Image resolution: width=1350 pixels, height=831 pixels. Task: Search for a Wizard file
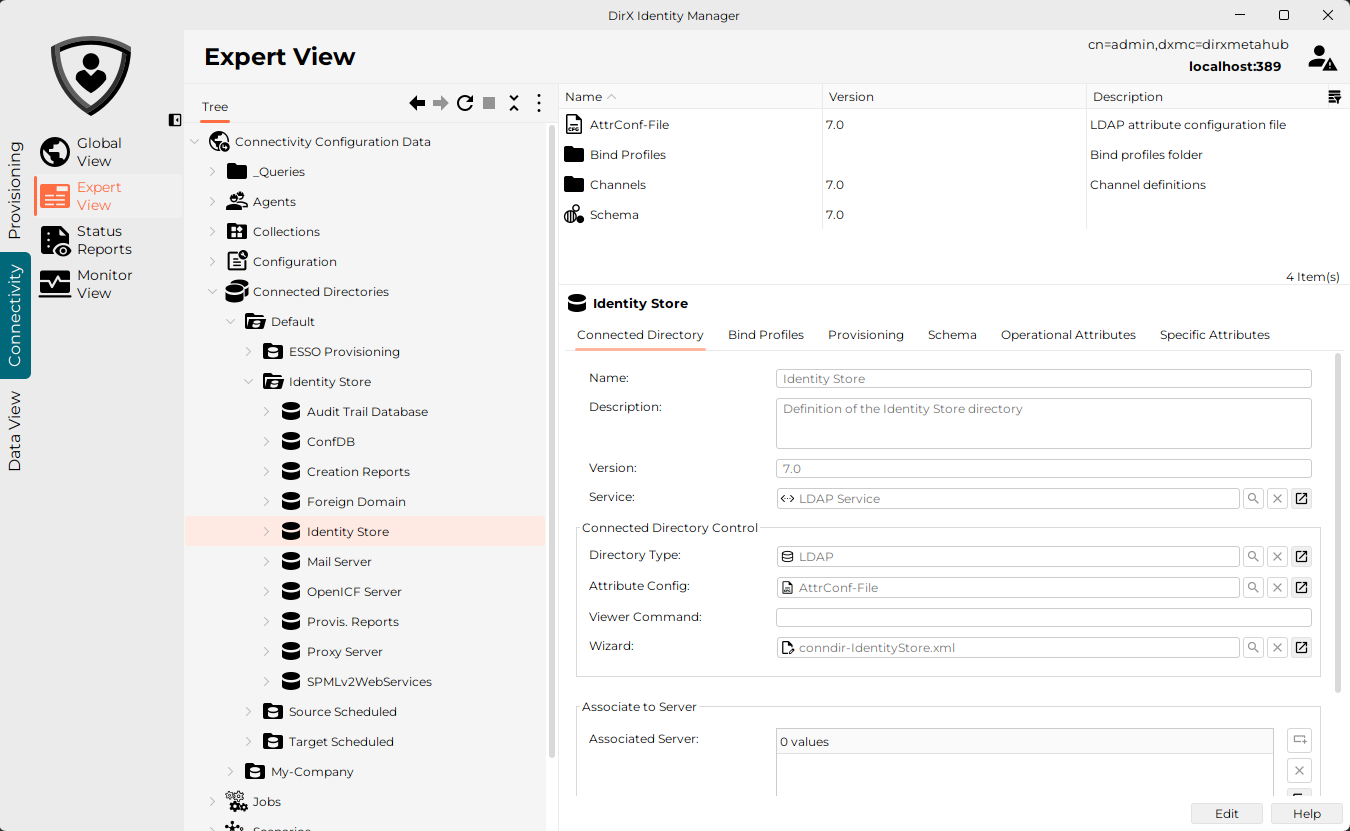click(x=1253, y=648)
